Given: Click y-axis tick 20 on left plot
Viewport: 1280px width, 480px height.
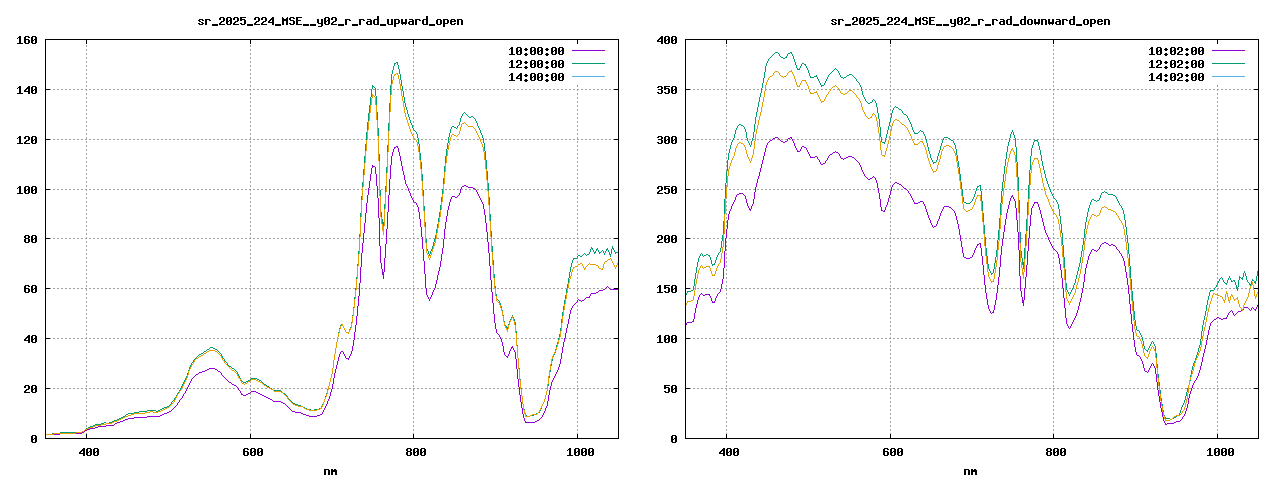Looking at the screenshot, I should 30,389.
